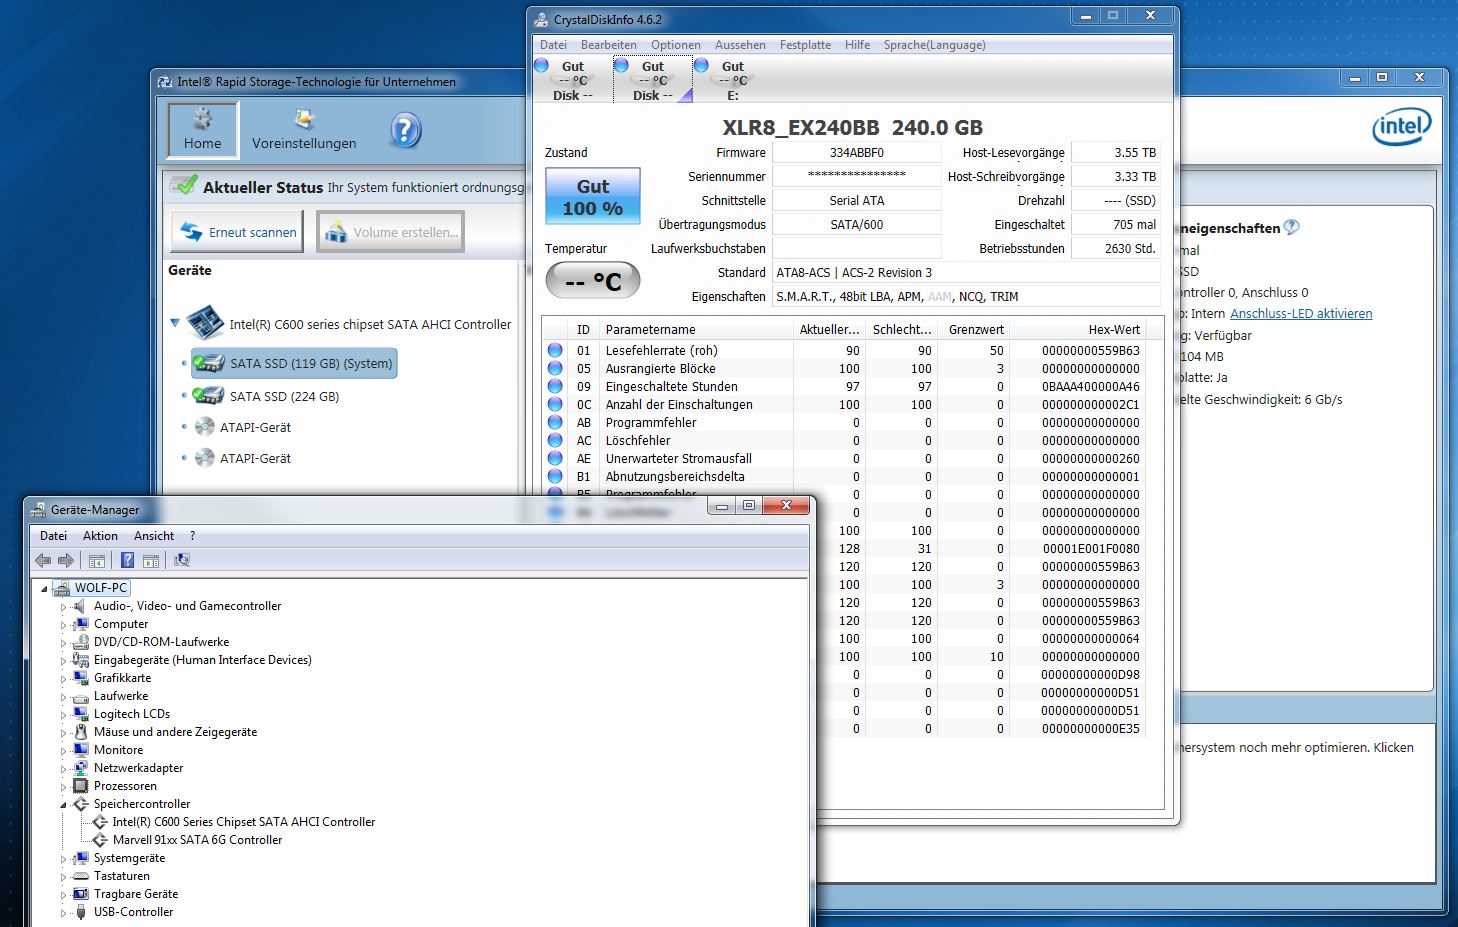Click Volume erstellen button

(391, 232)
